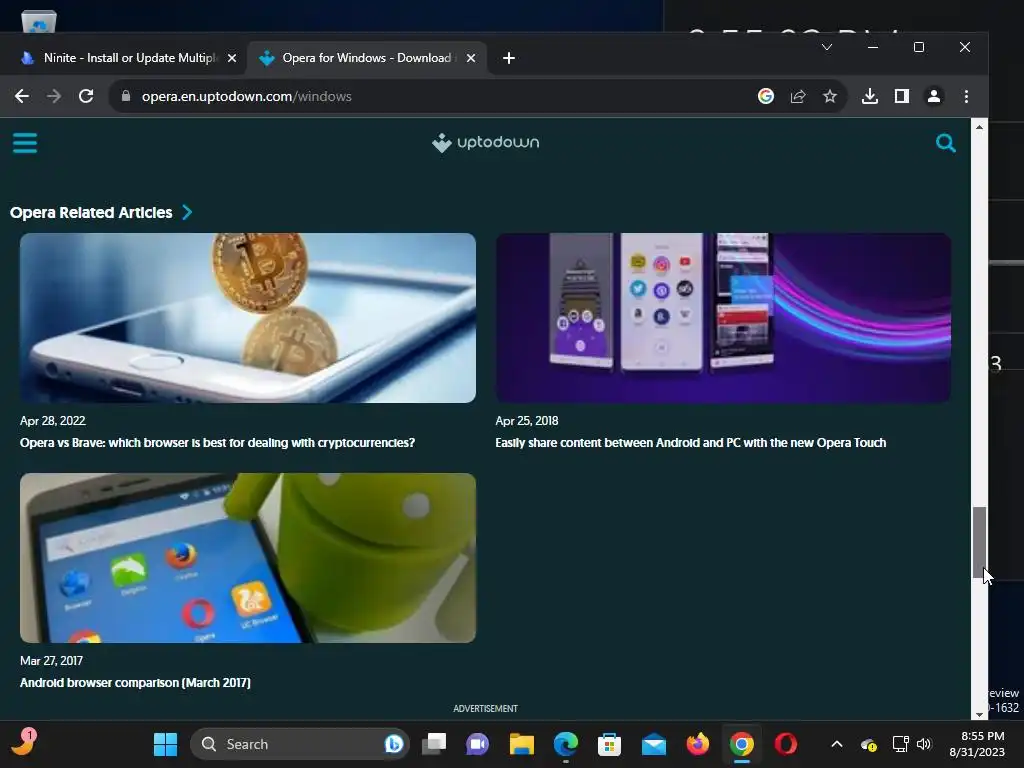The width and height of the screenshot is (1024, 768).
Task: Open Bing Chat from the search box icon
Action: (394, 744)
